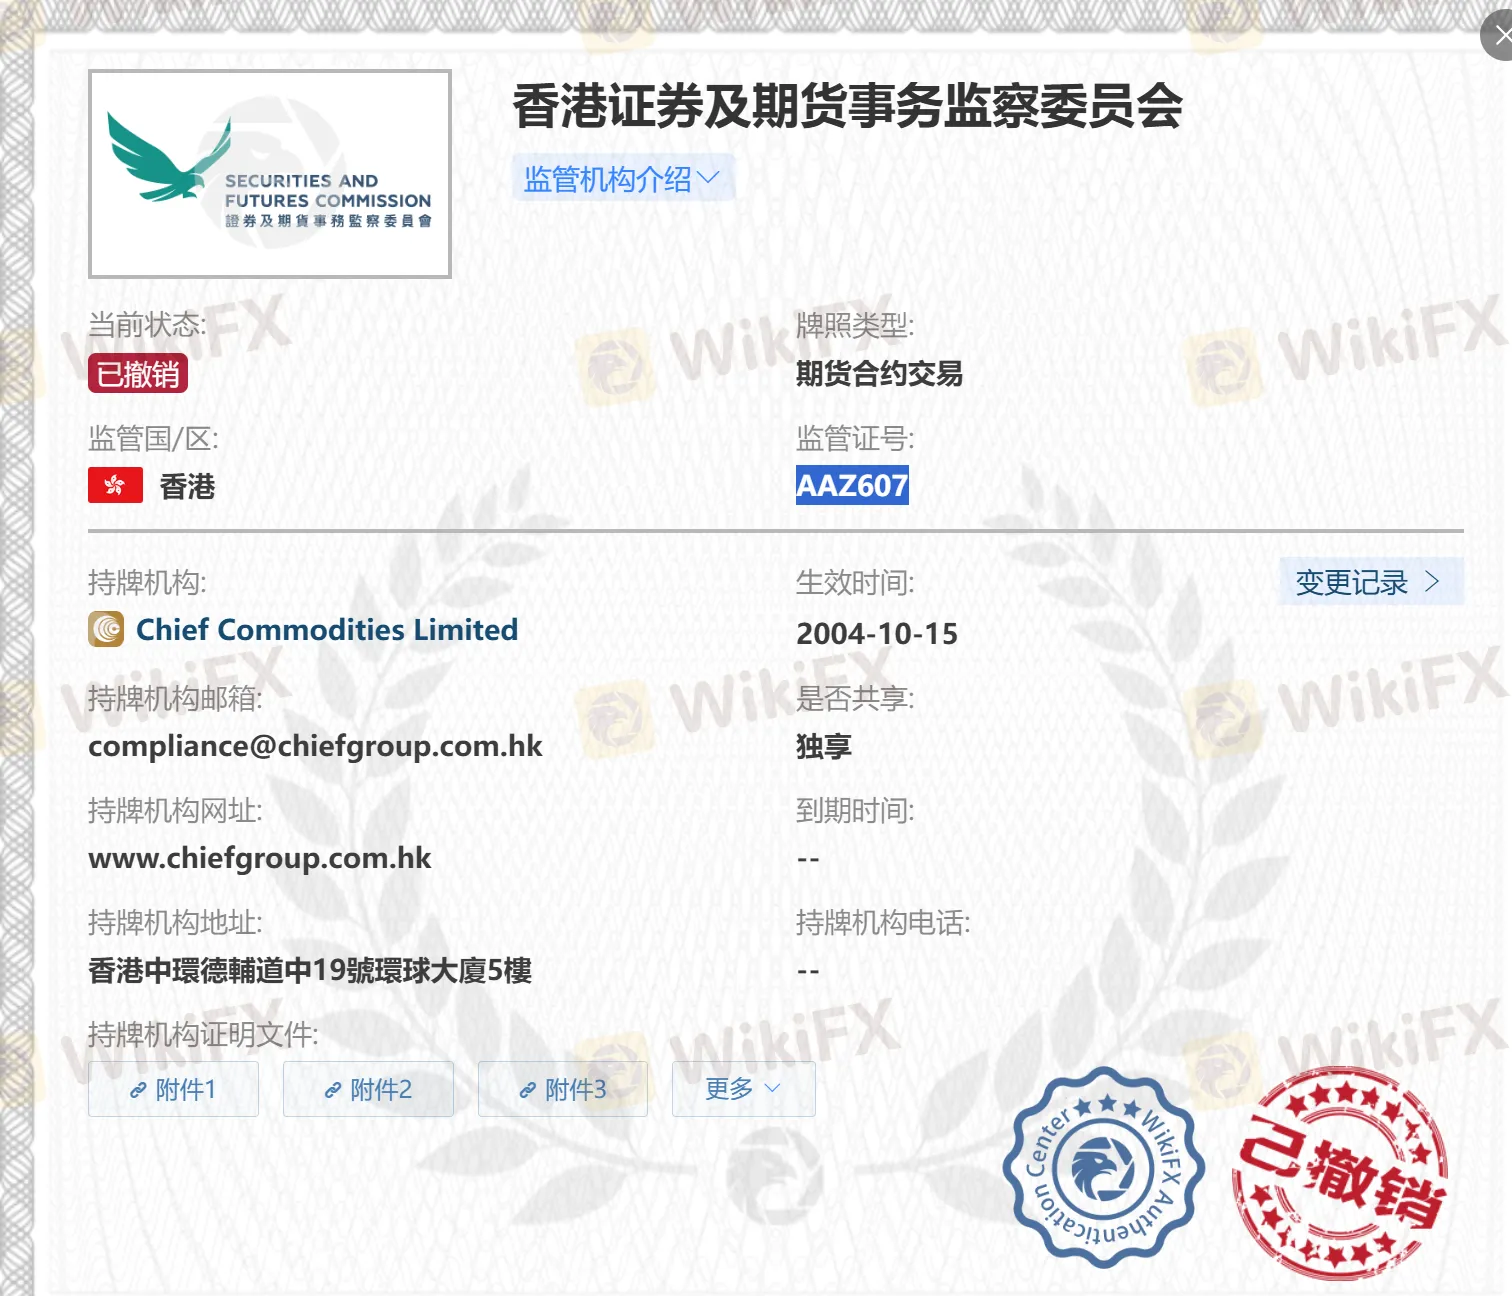Click the www.chiefgroup.com.hk website text

[260, 858]
